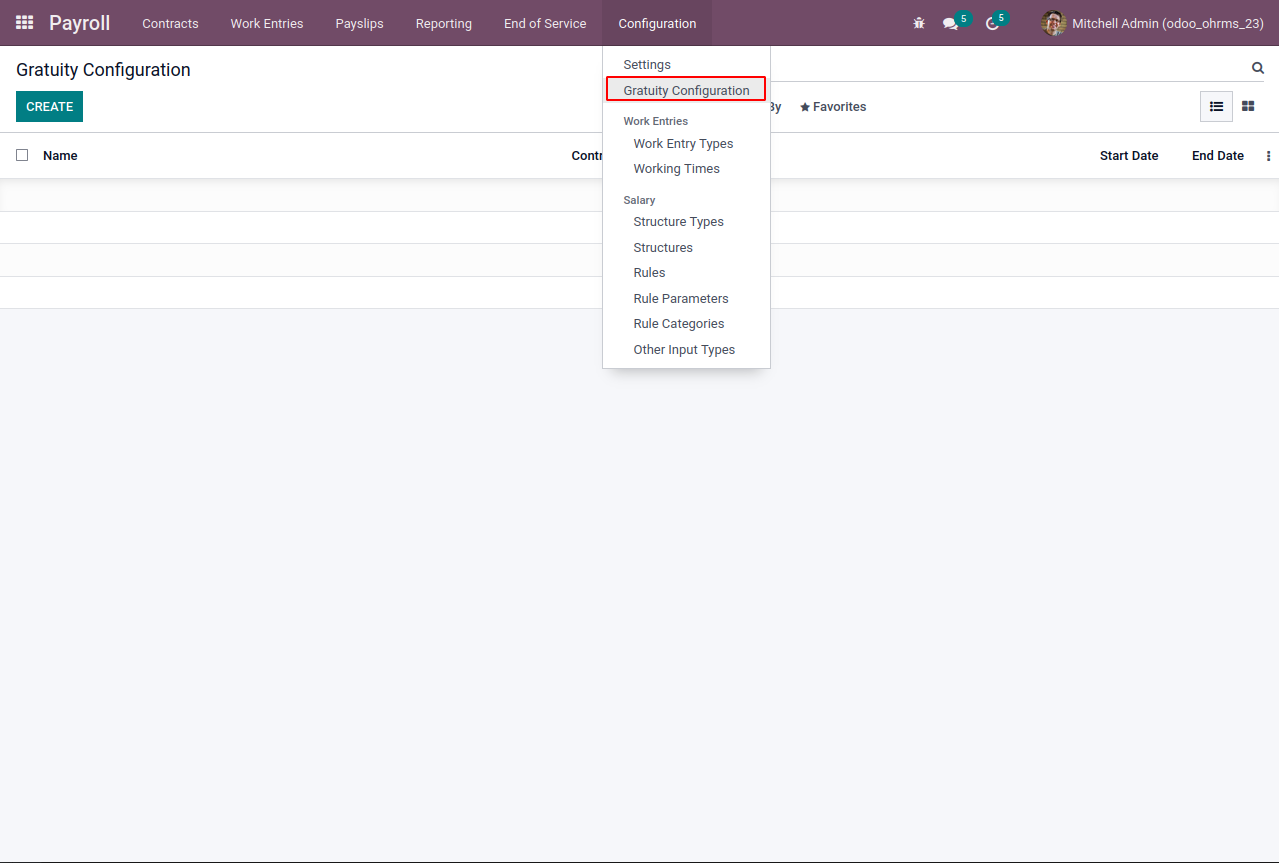Open the activities clock icon
The height and width of the screenshot is (863, 1279).
click(x=992, y=23)
